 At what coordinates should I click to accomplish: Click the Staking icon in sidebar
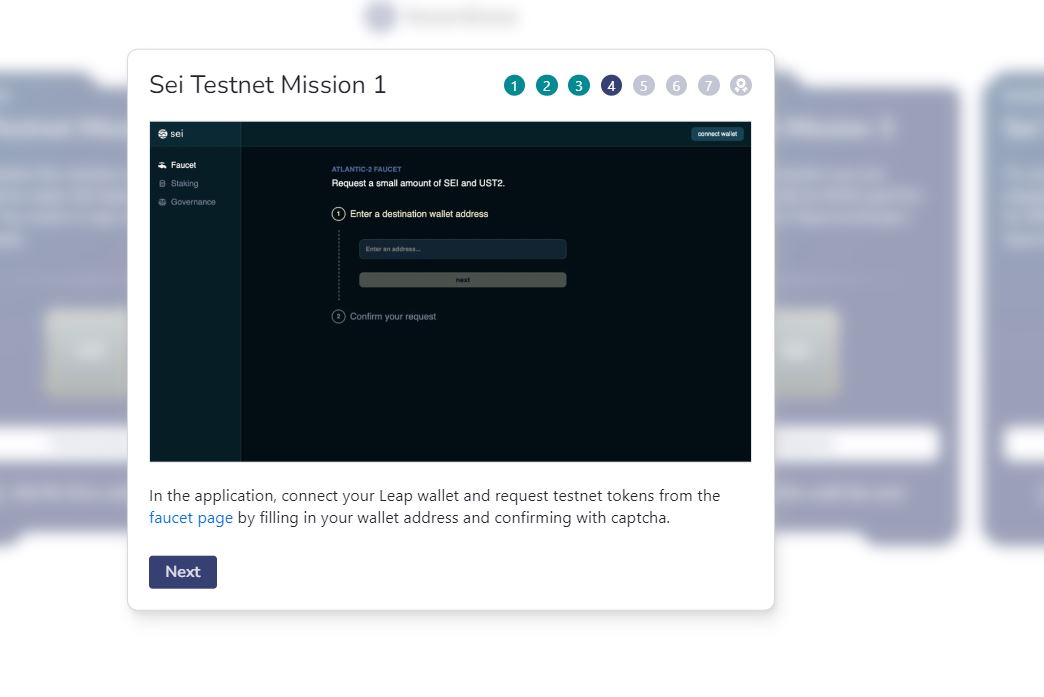(162, 184)
